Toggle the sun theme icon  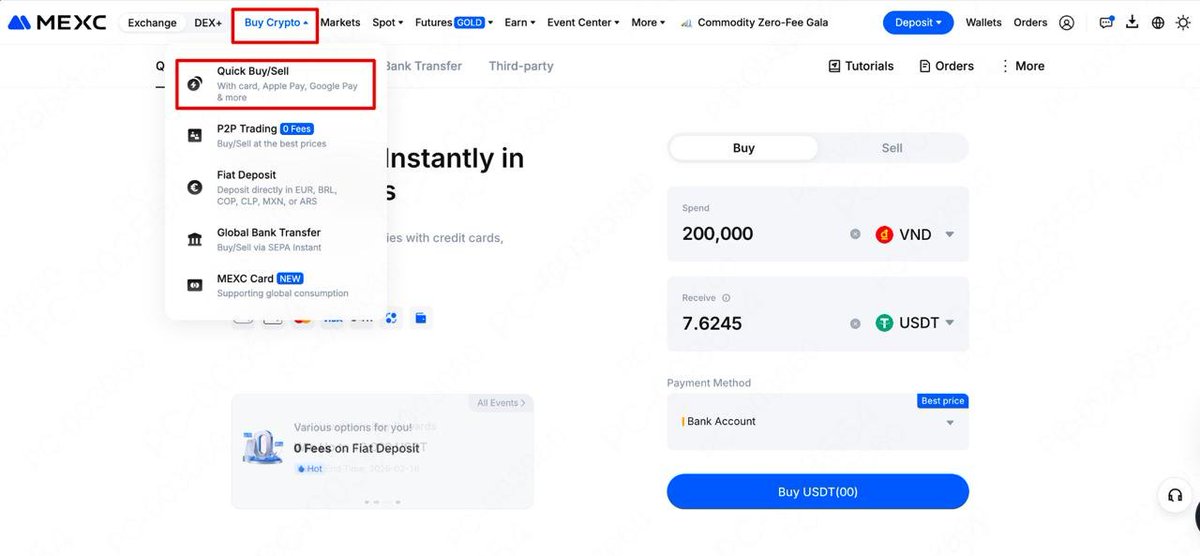click(1184, 22)
